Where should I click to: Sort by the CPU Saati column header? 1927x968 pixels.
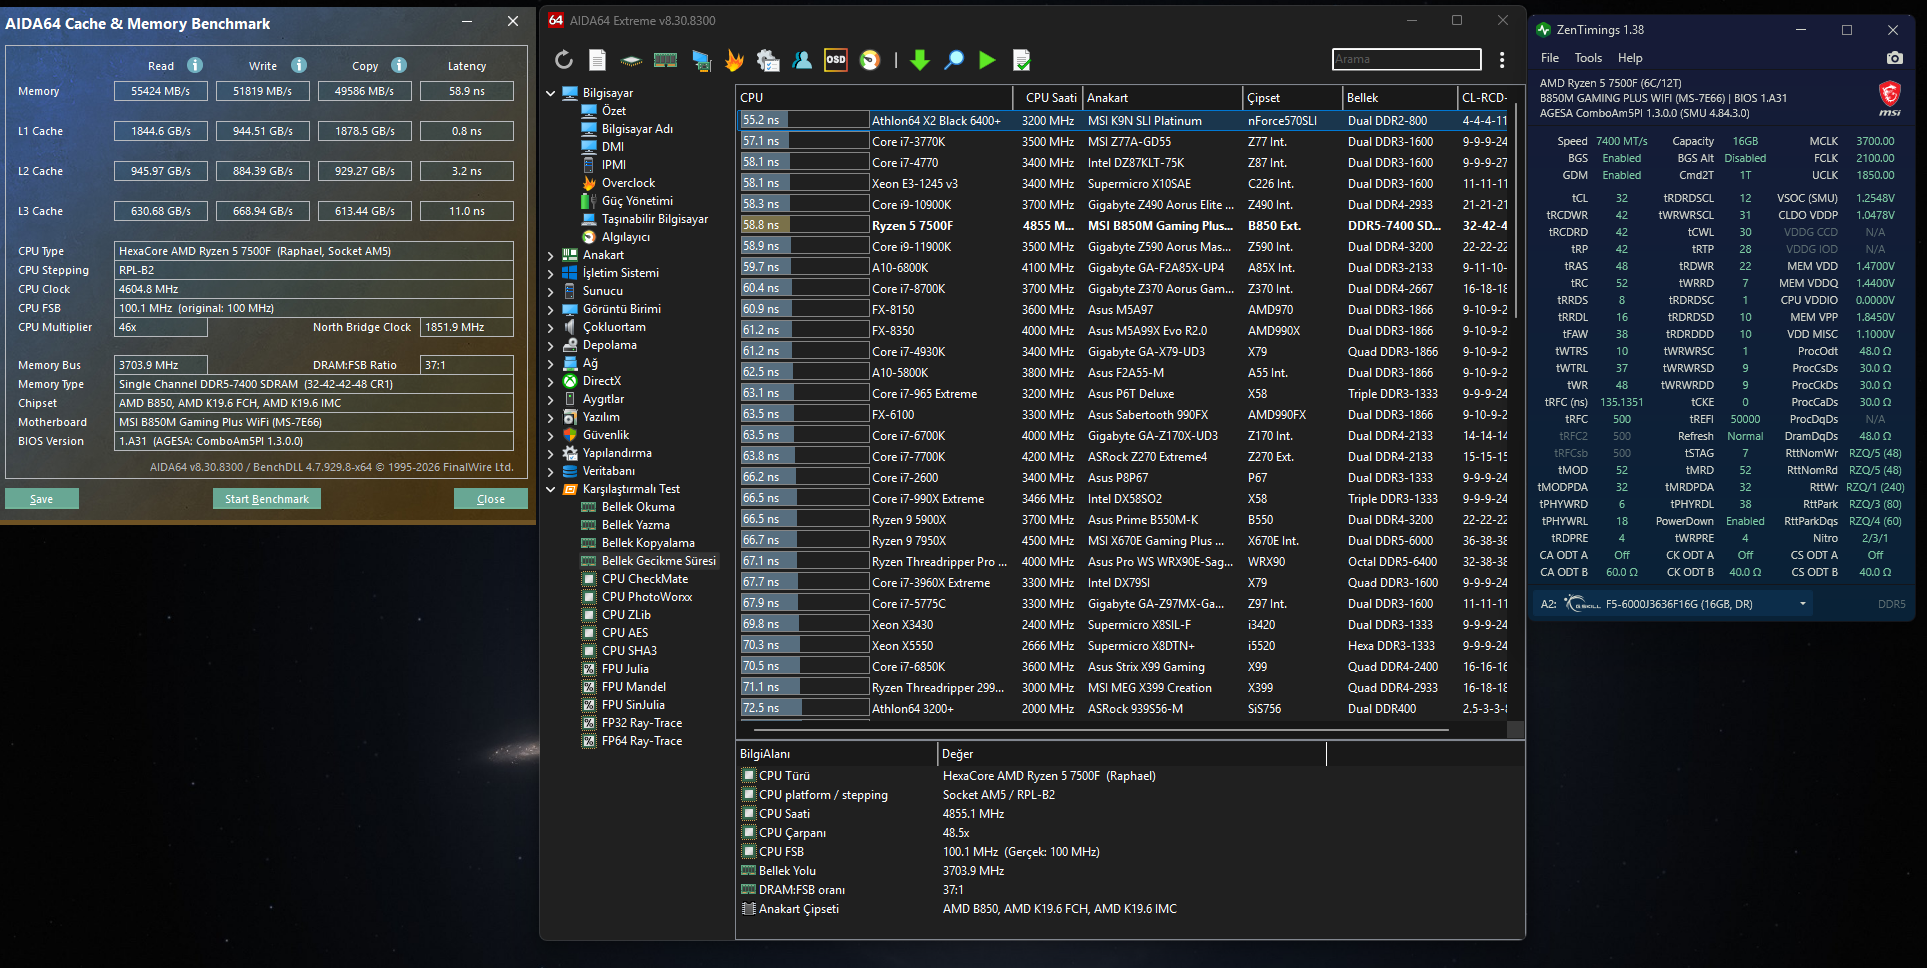click(x=1049, y=98)
